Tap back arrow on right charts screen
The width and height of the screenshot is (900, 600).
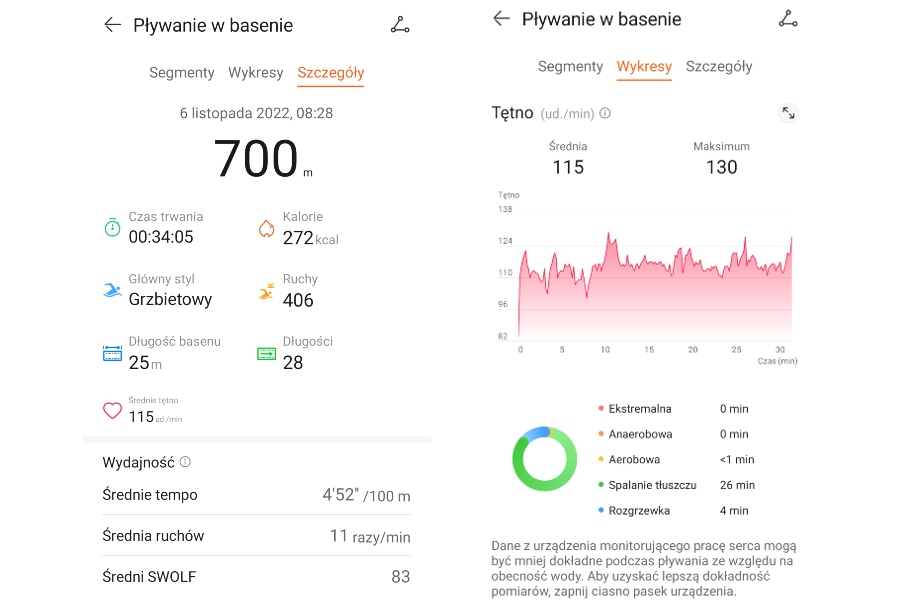coord(501,19)
